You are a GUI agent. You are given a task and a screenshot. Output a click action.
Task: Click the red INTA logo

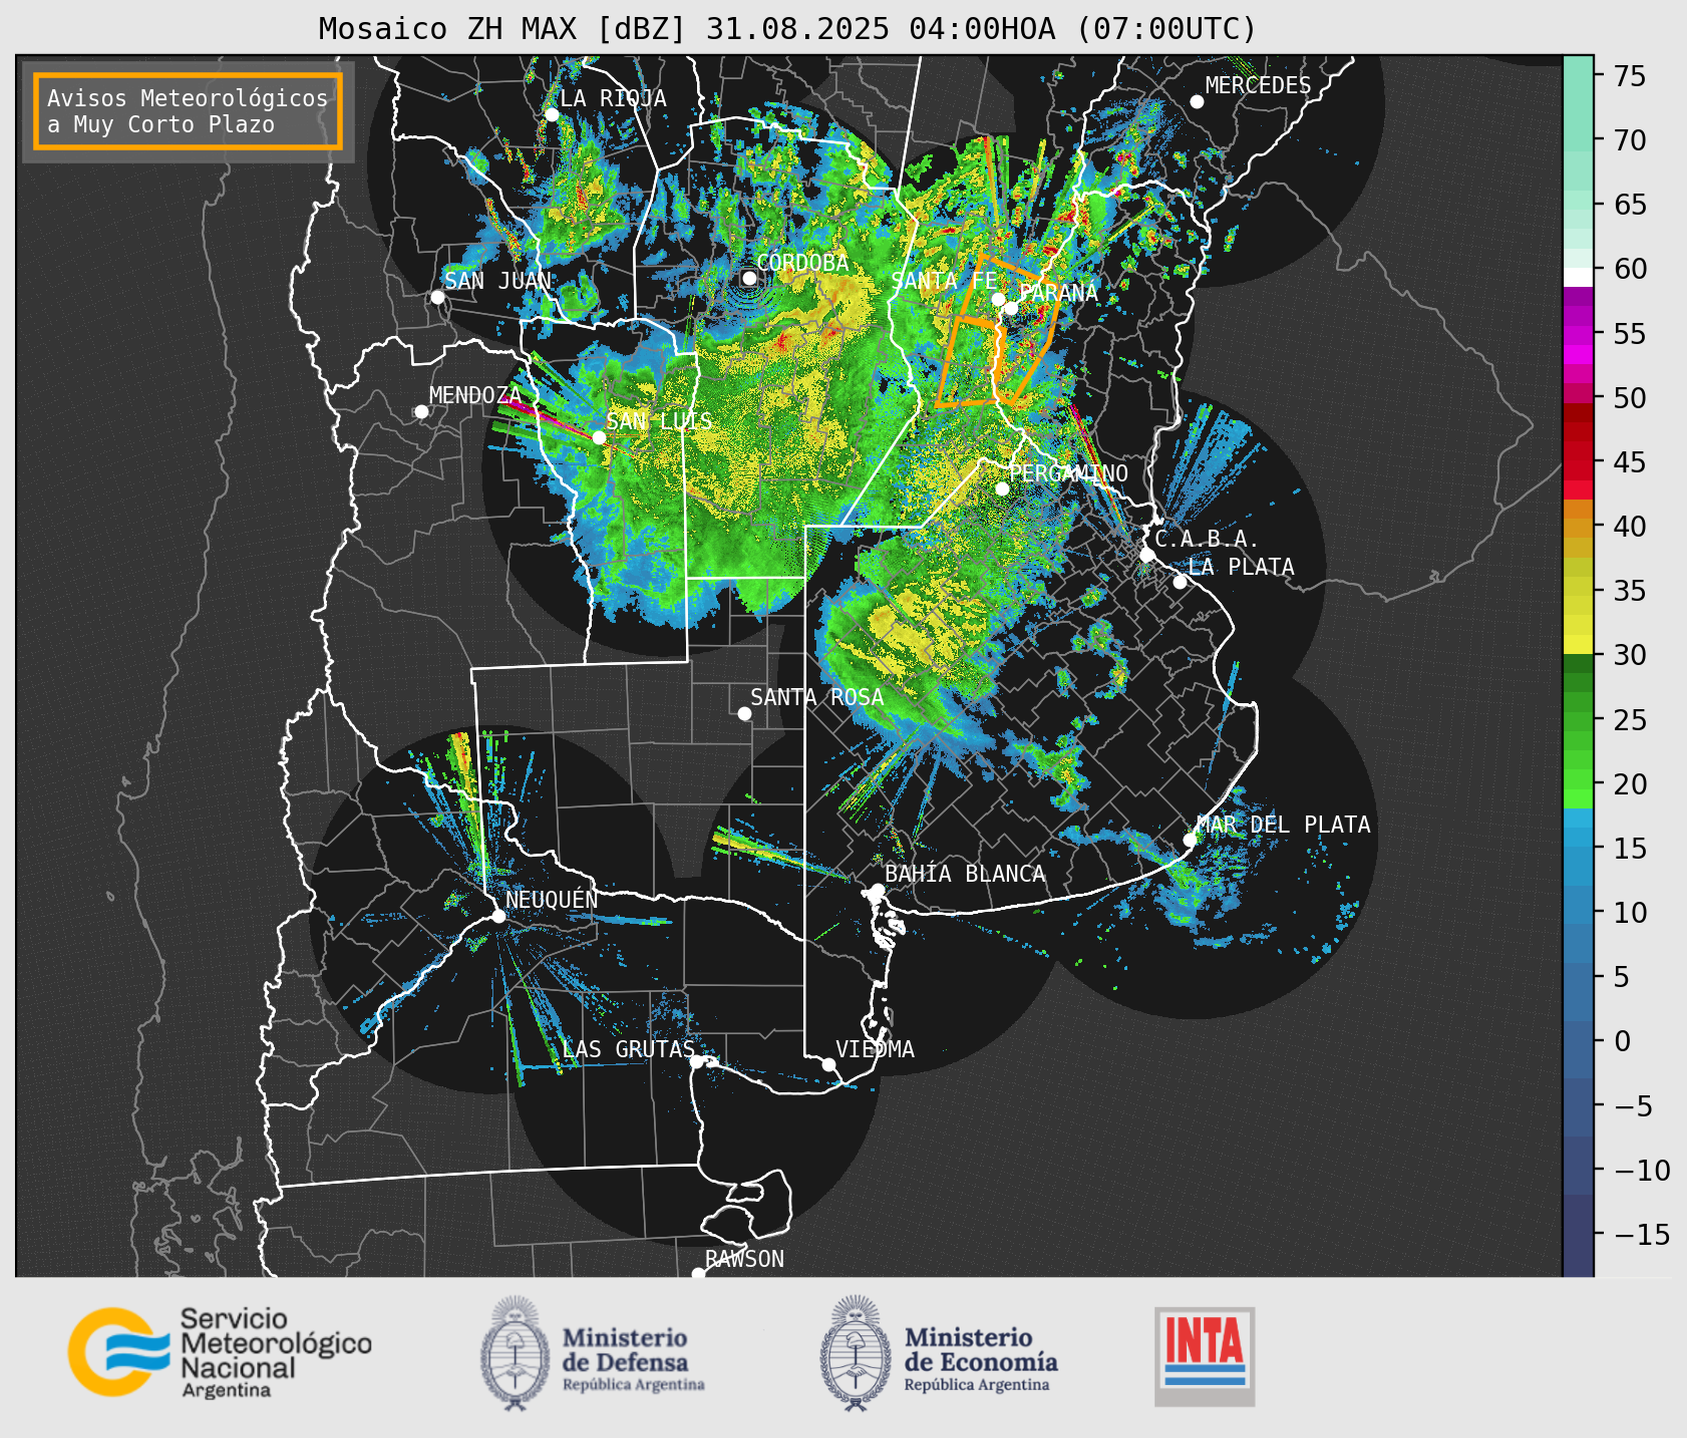coord(1205,1356)
